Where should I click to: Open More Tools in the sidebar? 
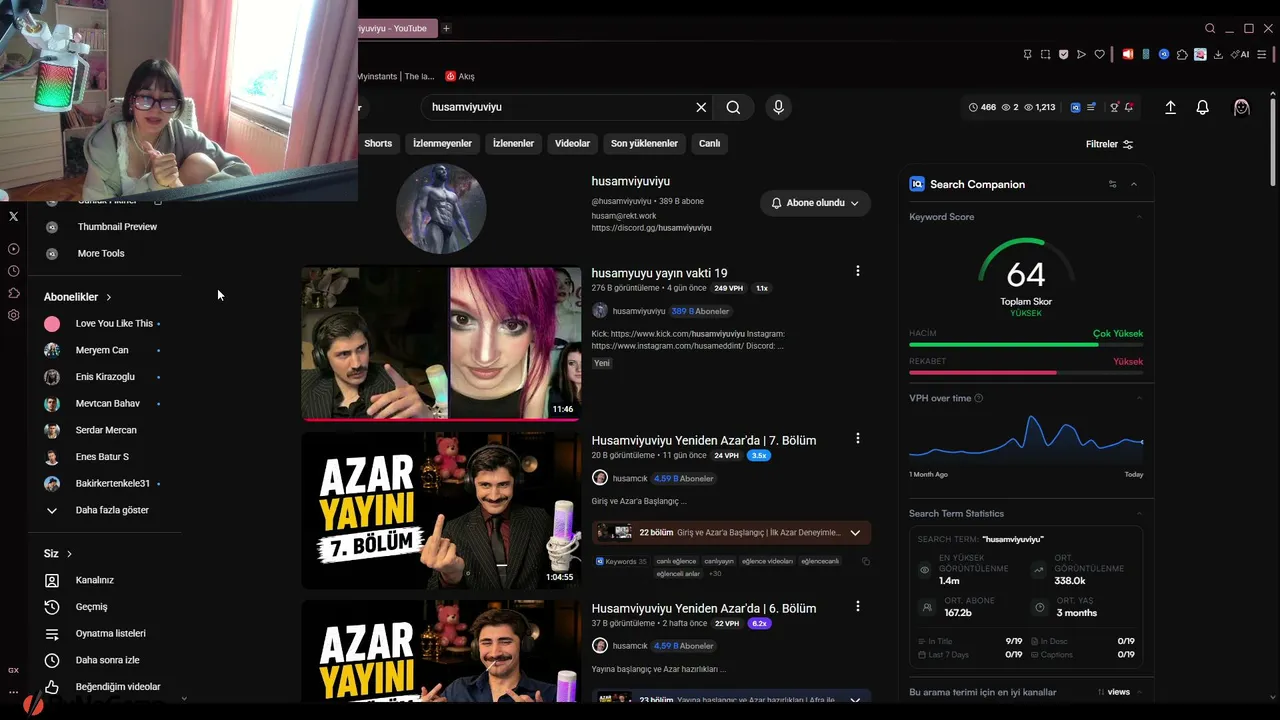(102, 254)
